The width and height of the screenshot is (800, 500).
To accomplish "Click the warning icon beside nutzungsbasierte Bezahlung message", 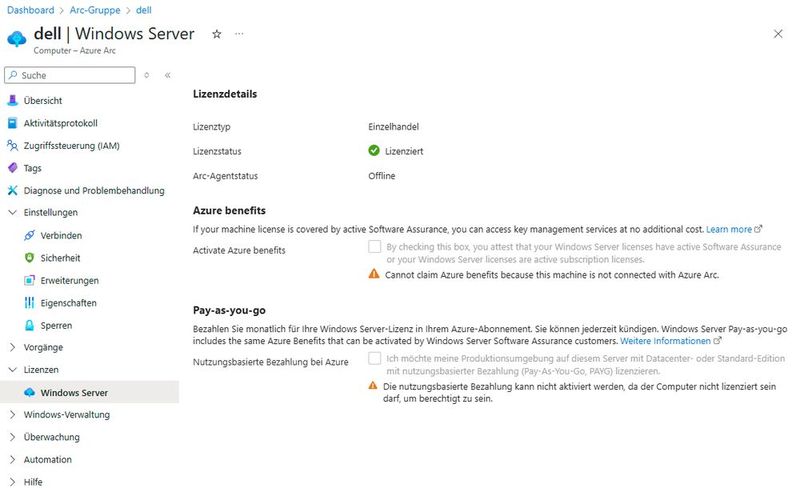I will (x=373, y=386).
